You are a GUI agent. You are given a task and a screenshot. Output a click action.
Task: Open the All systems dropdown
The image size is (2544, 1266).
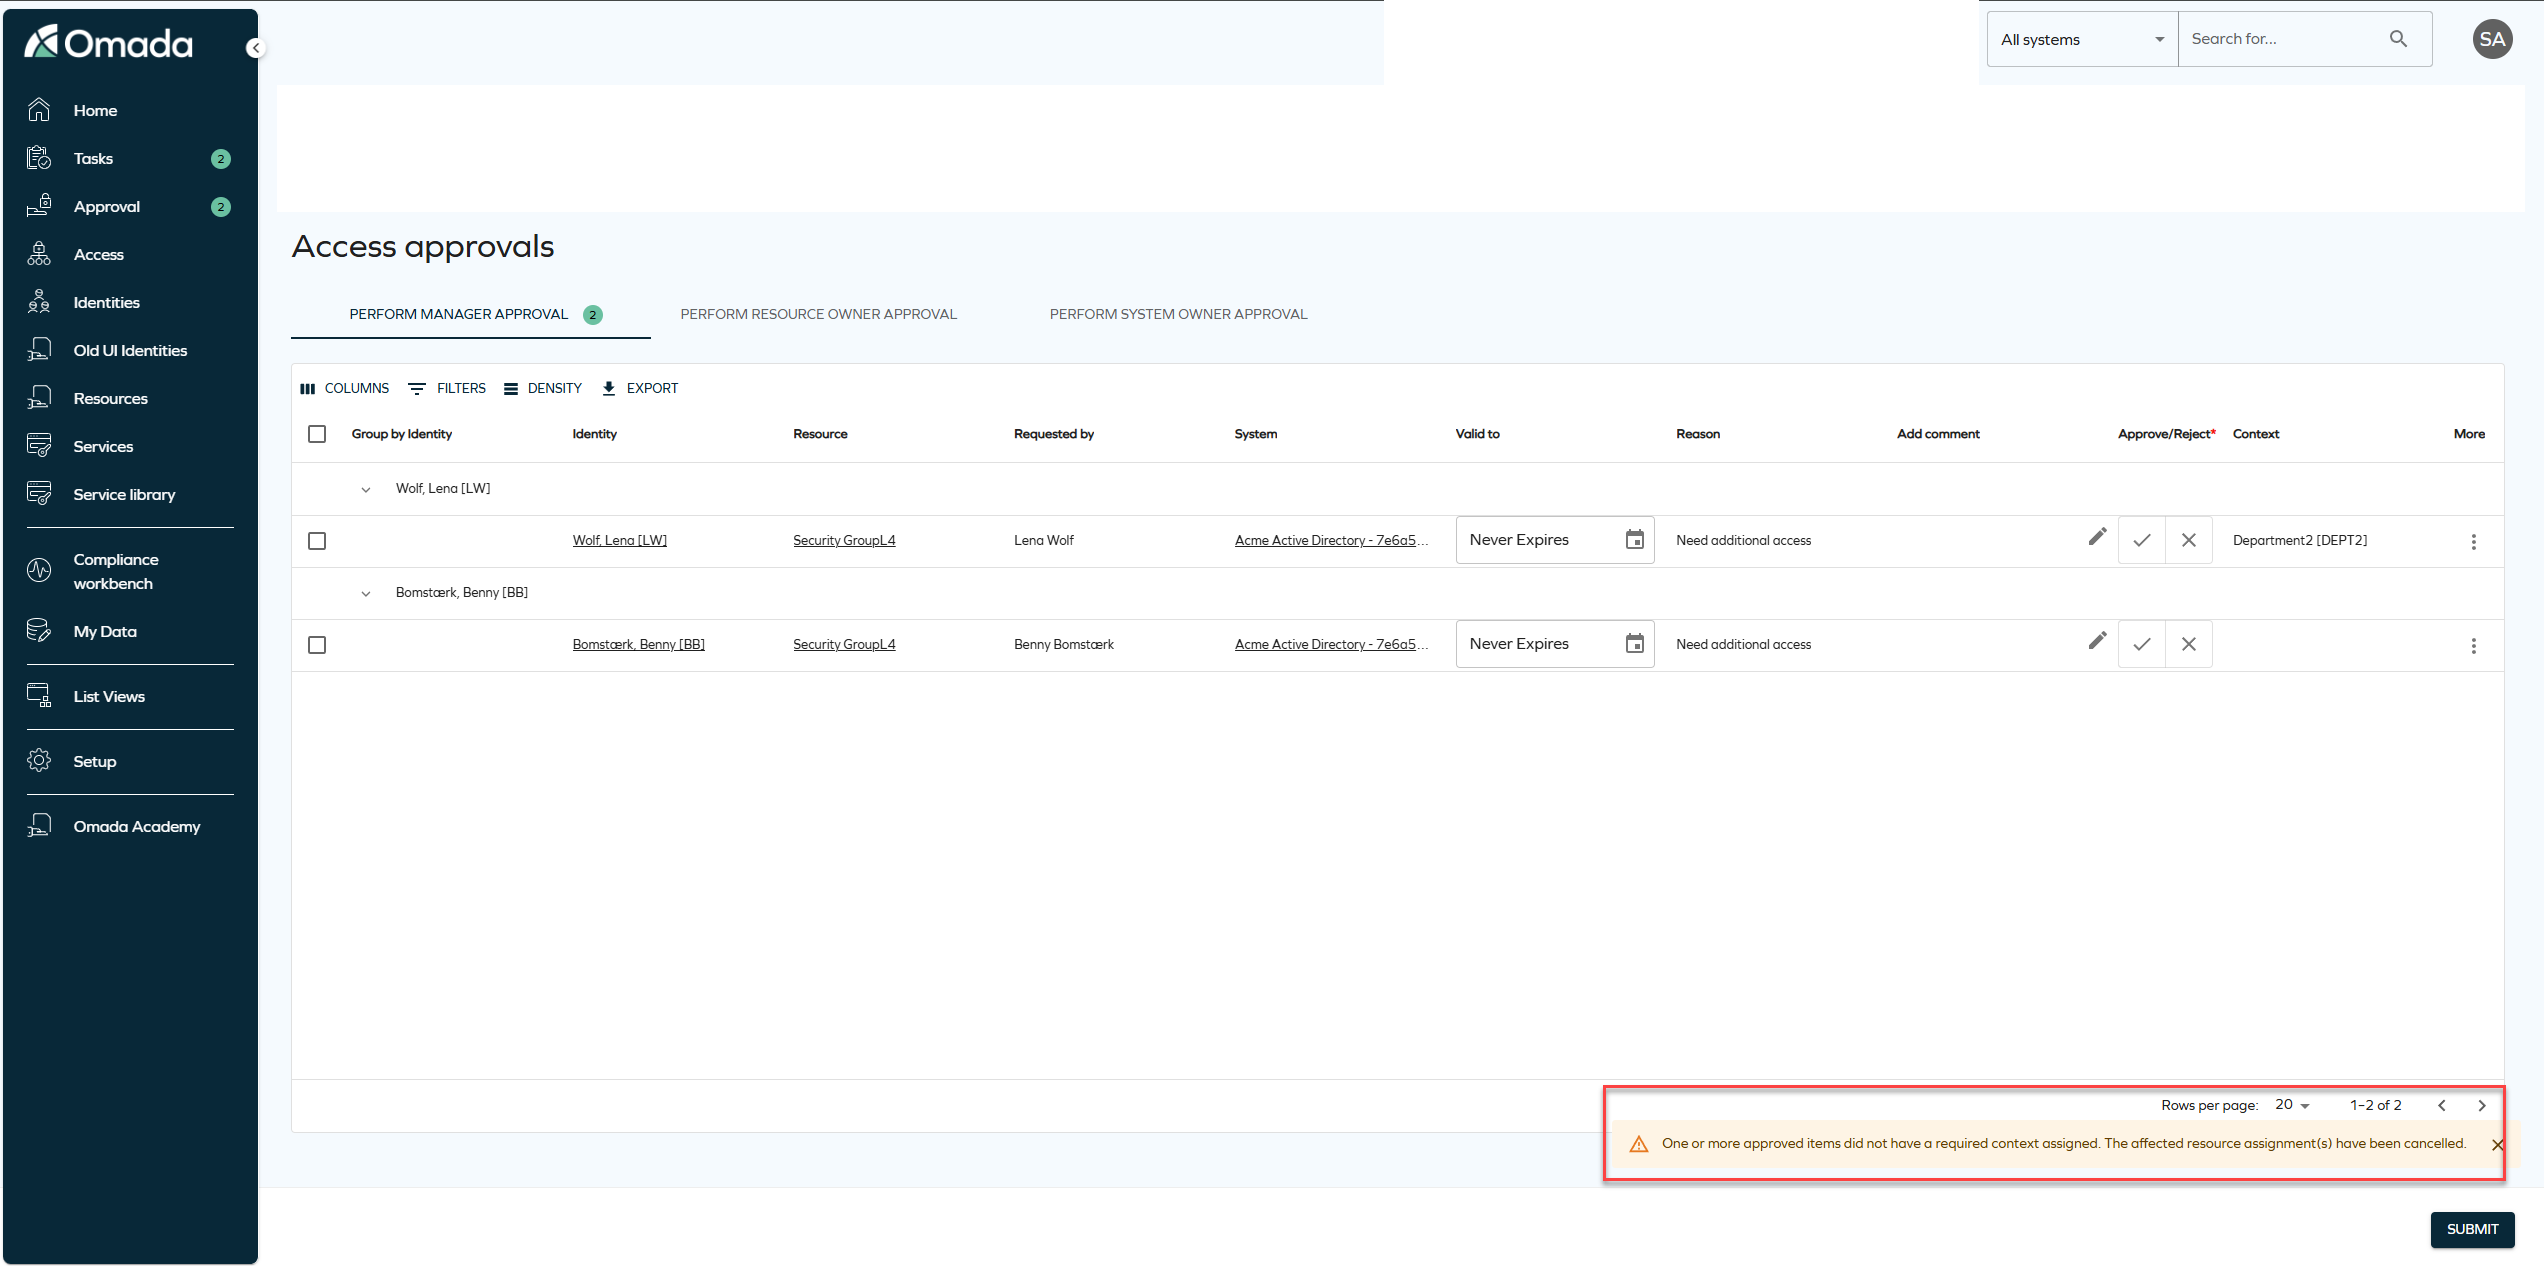[x=2080, y=39]
